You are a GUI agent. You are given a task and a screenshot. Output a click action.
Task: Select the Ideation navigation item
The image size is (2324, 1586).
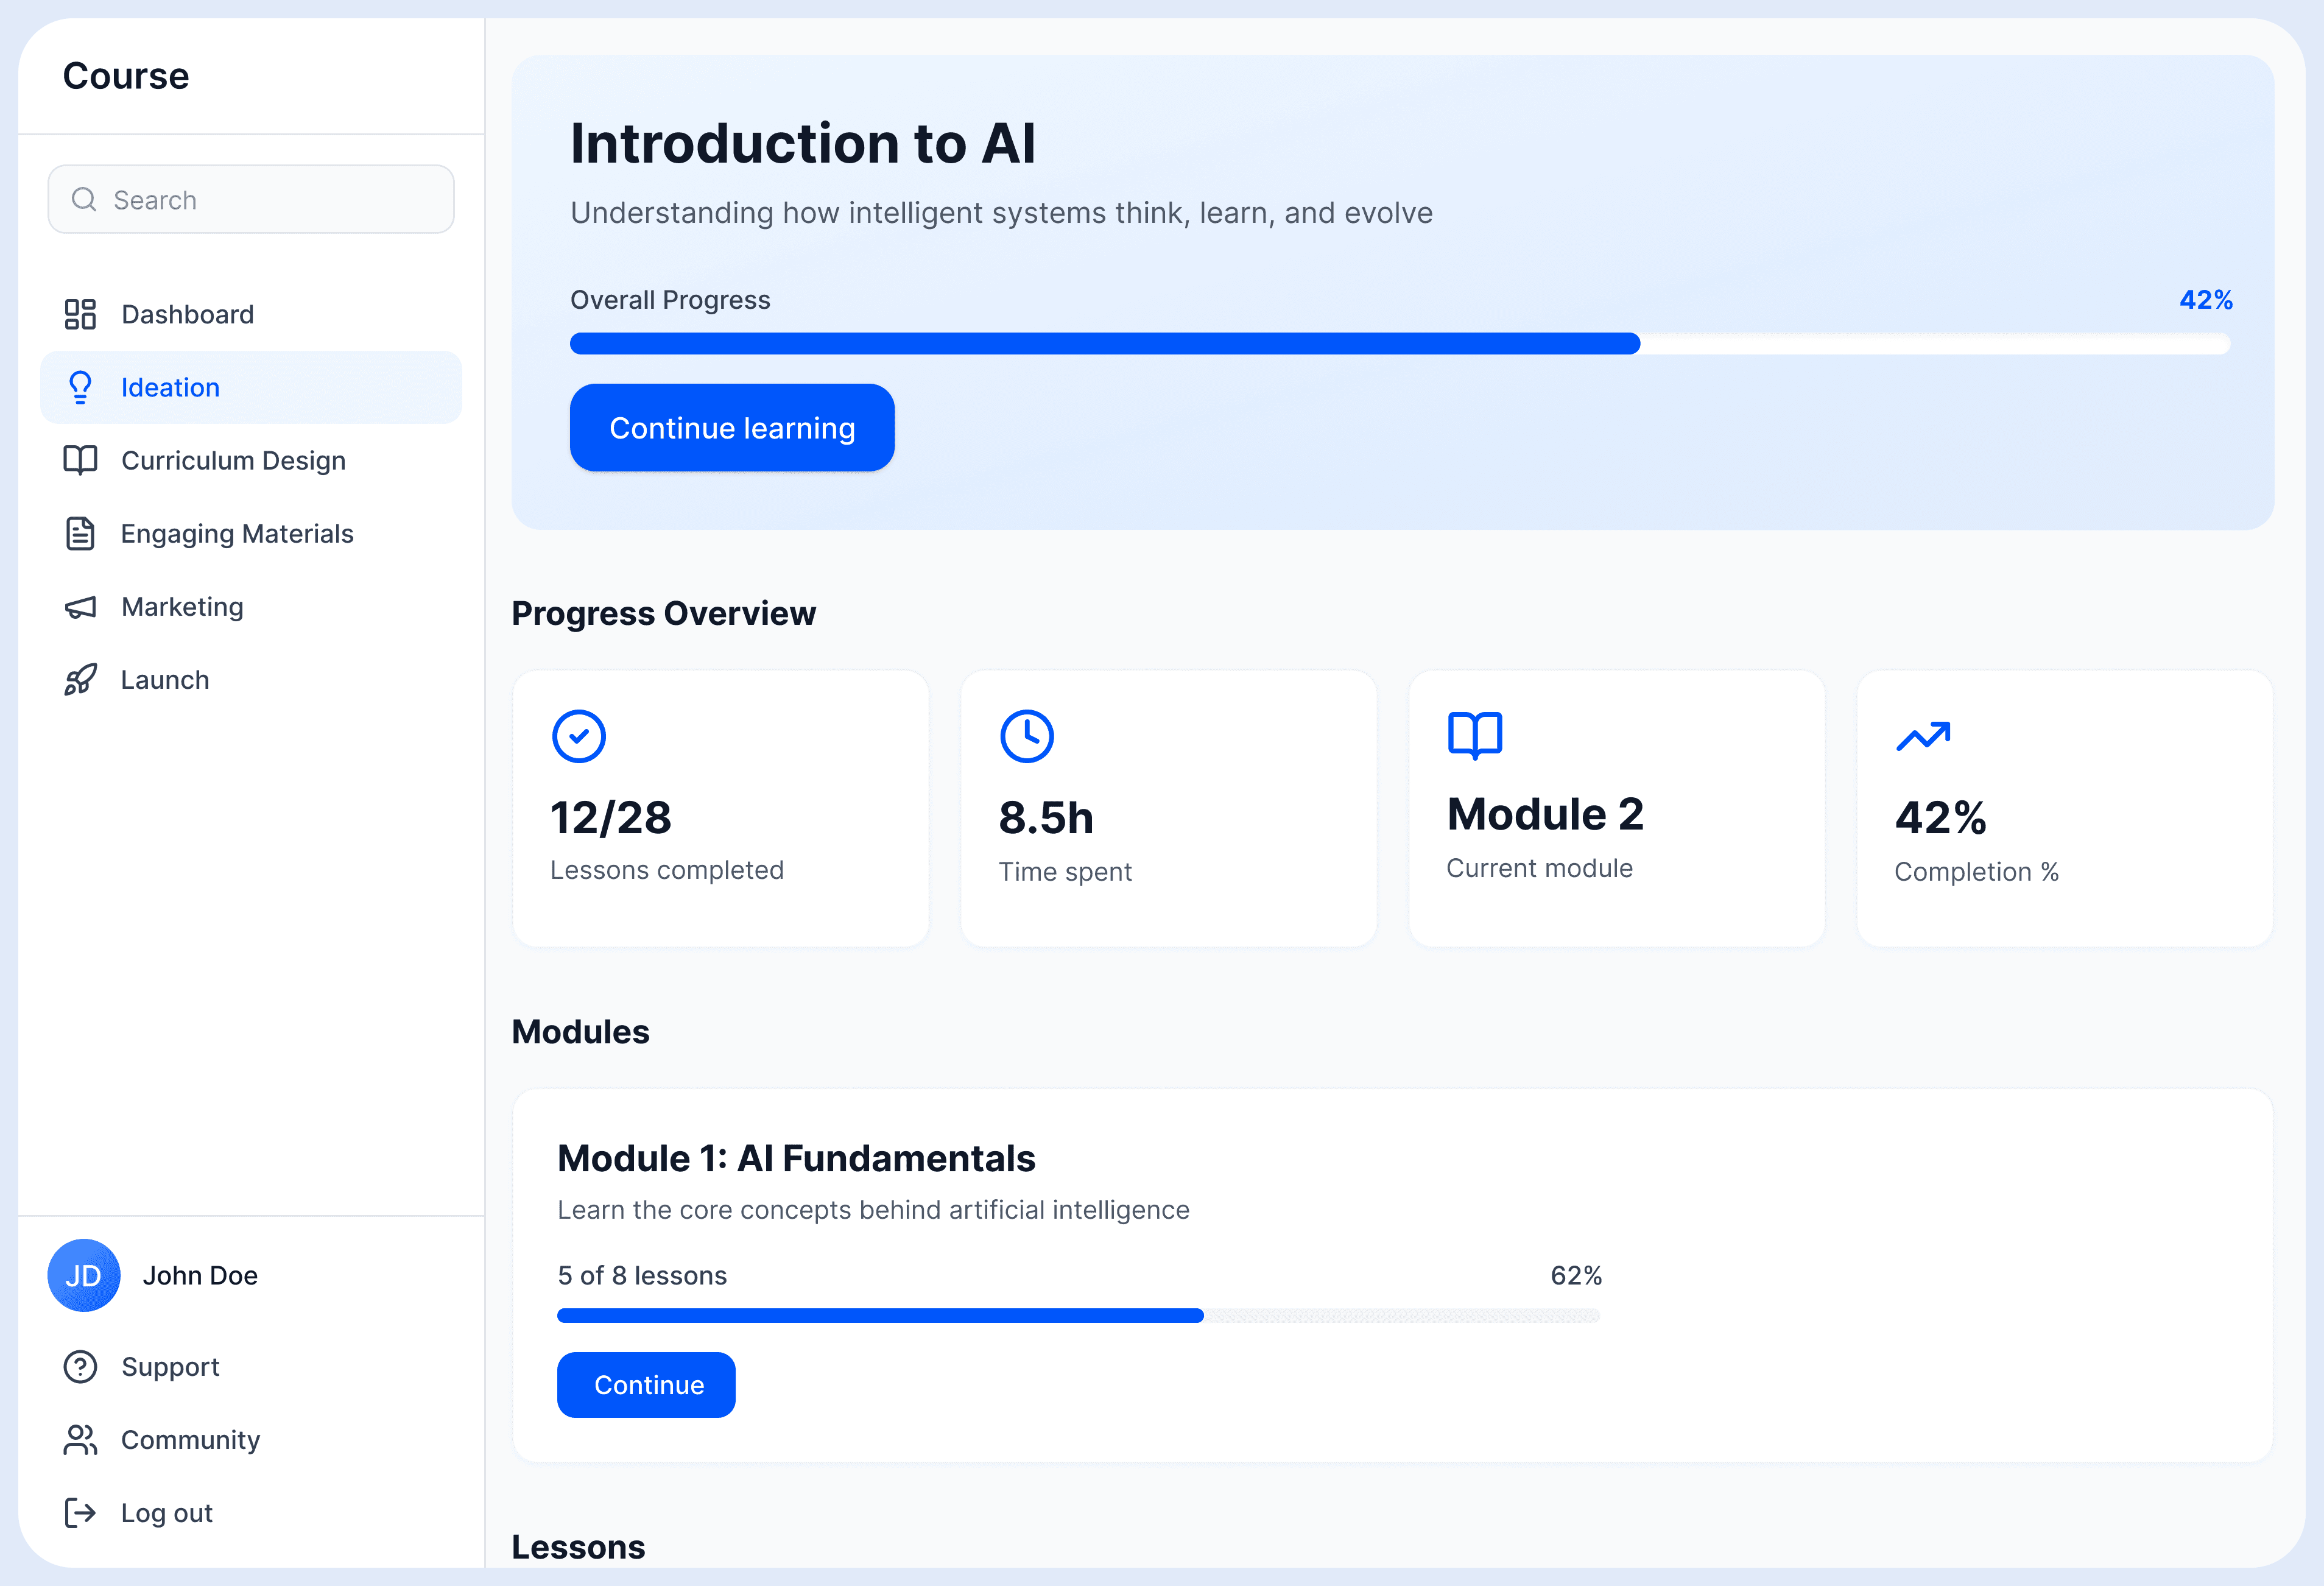170,387
